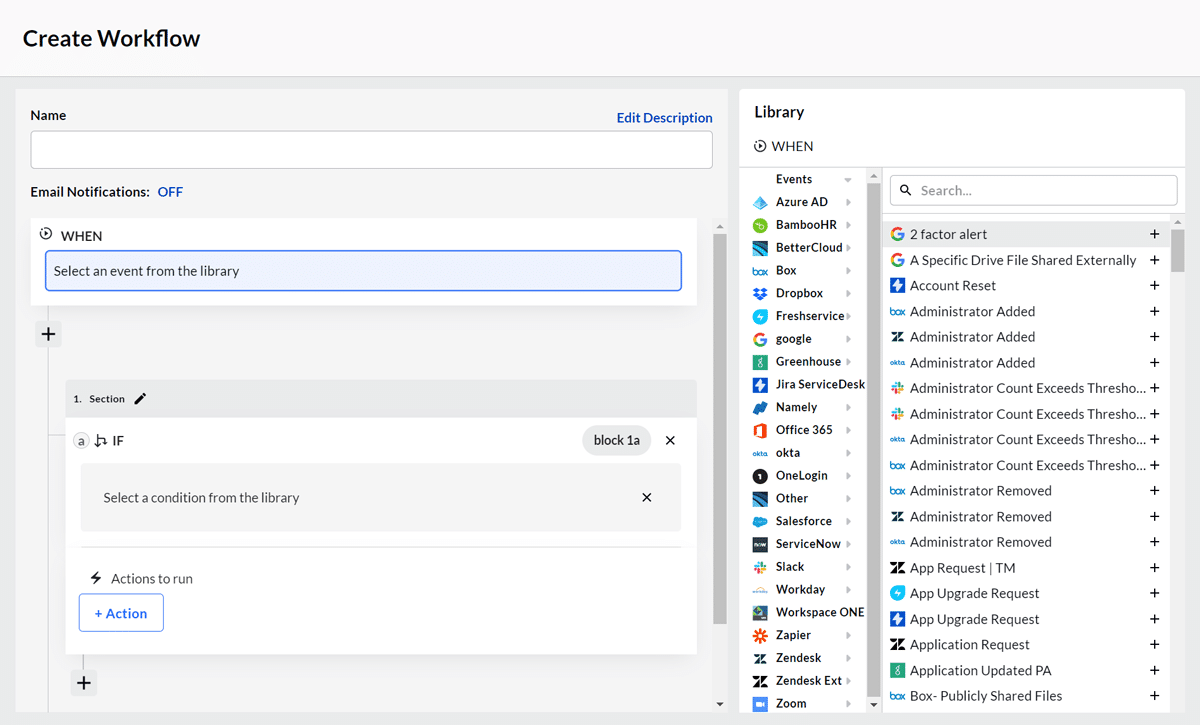Click the BambooHR logo icon
The height and width of the screenshot is (725, 1200).
tap(760, 225)
